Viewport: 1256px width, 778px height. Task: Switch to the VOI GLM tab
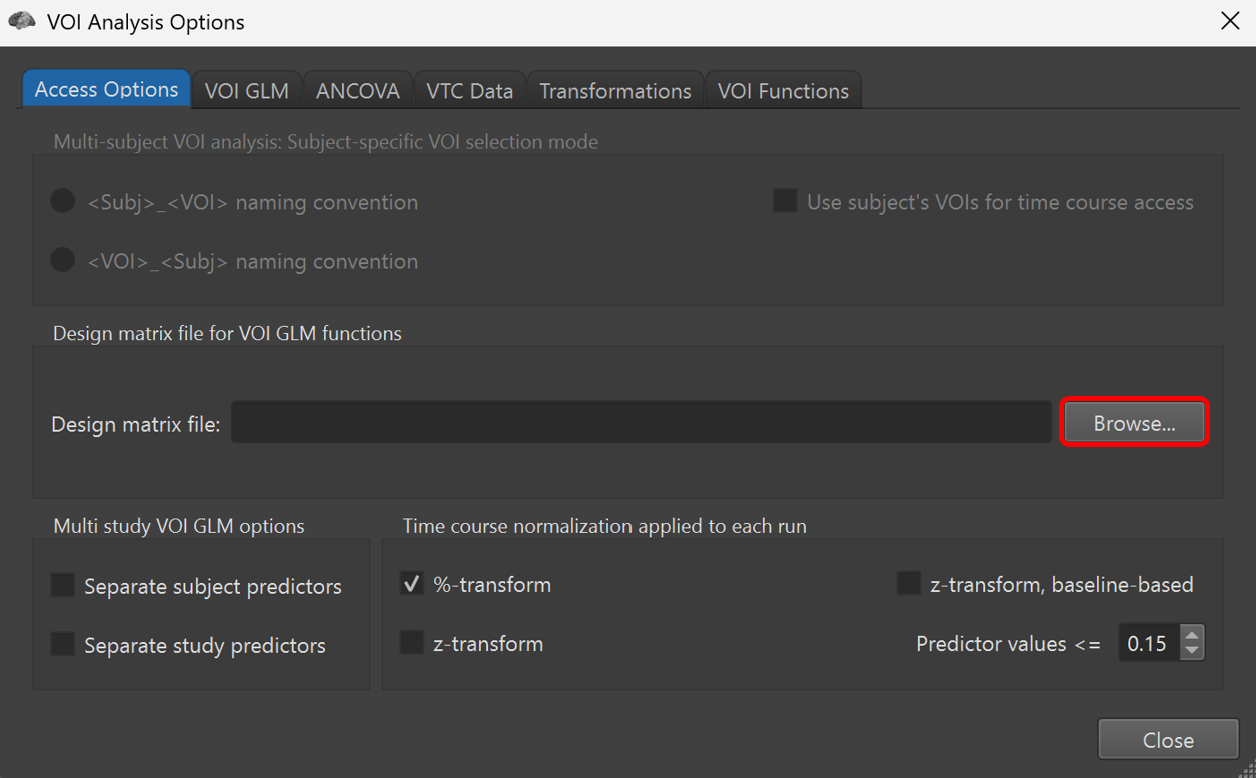coord(246,91)
